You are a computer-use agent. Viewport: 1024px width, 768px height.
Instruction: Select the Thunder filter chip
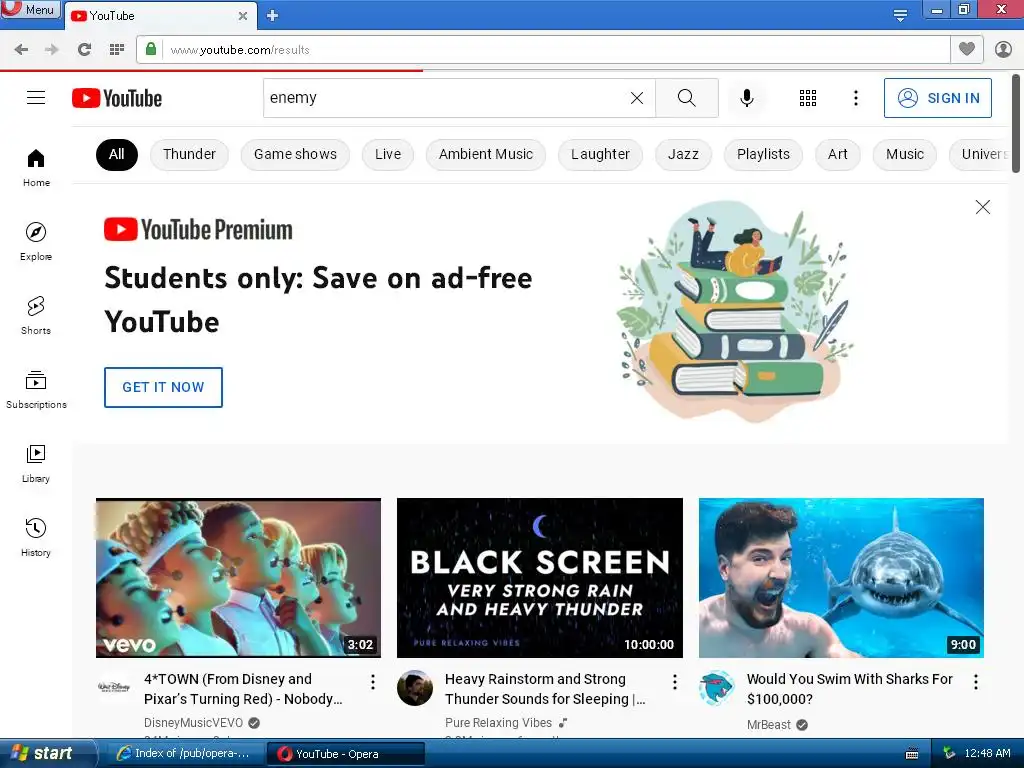189,155
